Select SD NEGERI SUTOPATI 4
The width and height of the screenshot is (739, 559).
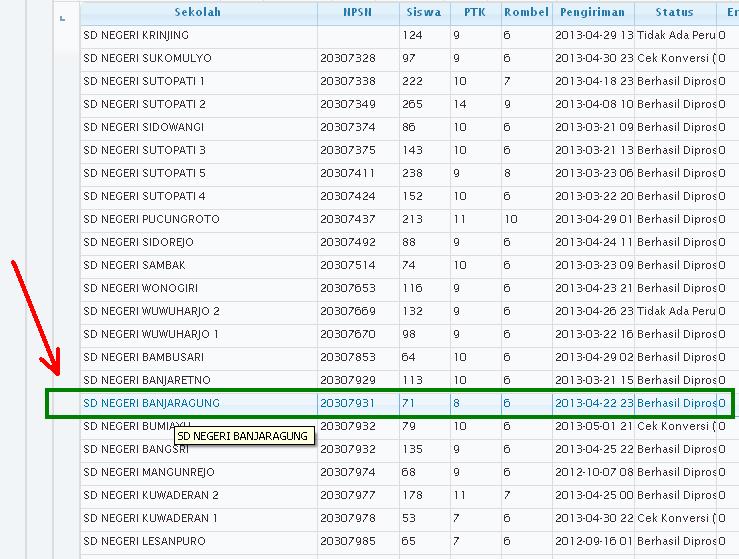(145, 197)
